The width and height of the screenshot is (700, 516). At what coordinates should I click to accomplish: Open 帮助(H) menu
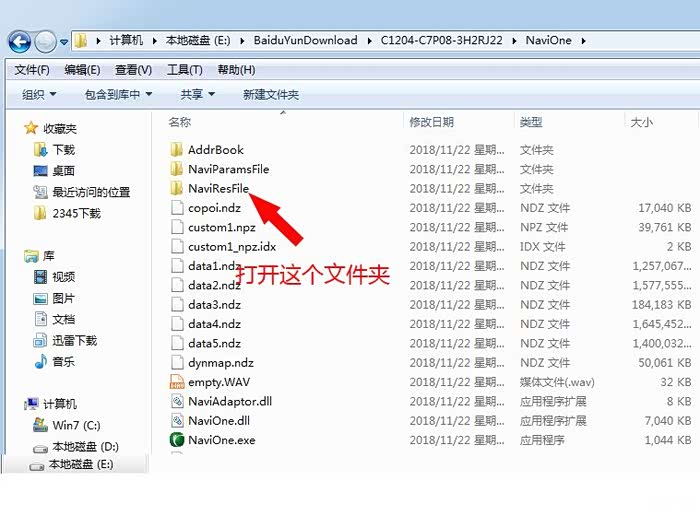coord(236,70)
